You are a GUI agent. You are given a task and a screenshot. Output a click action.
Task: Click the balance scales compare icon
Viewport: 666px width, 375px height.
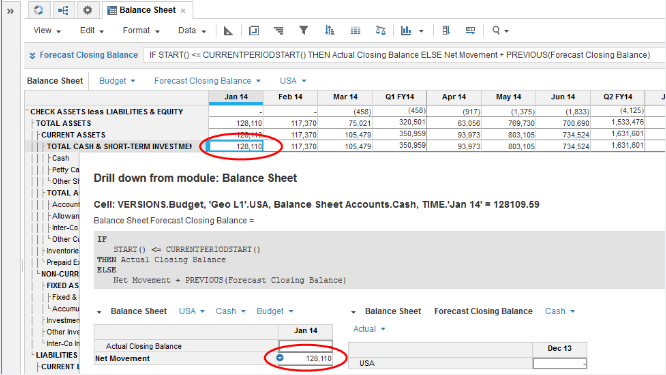(381, 31)
